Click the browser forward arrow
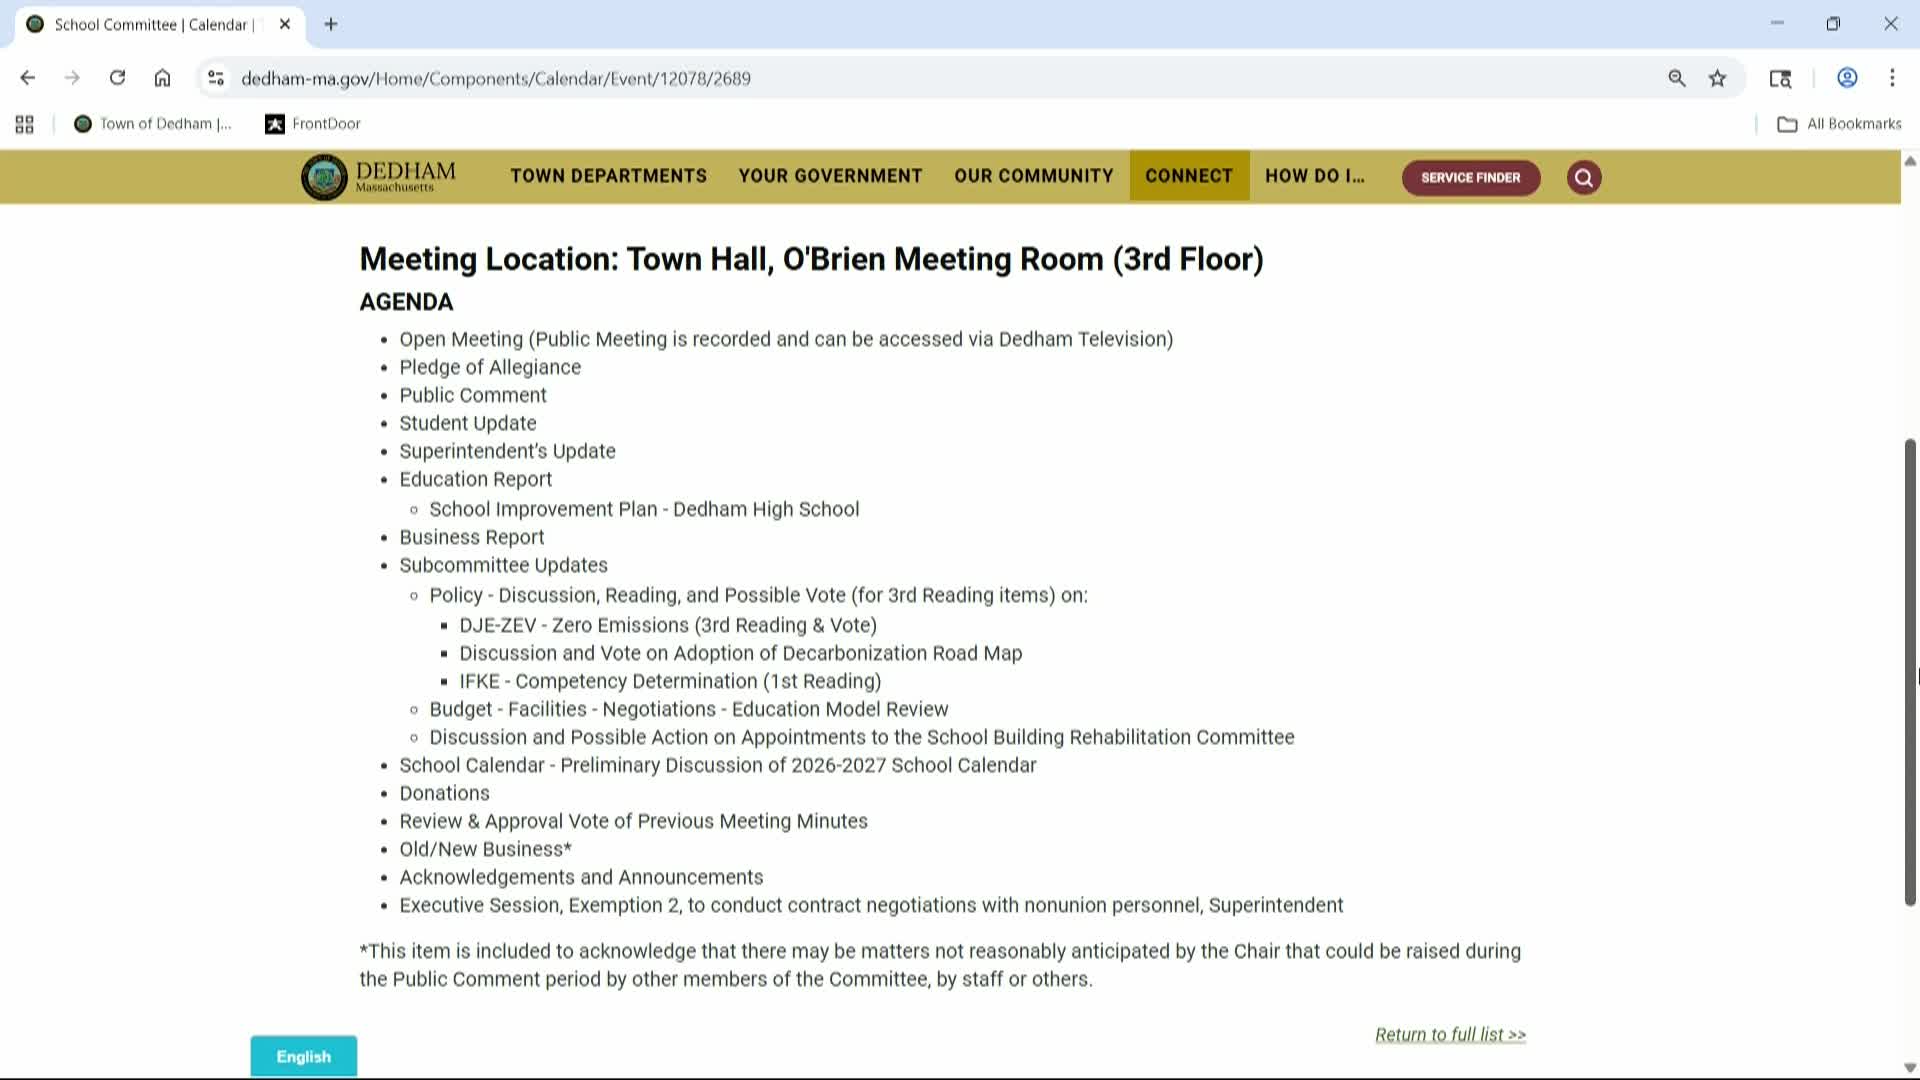The width and height of the screenshot is (1920, 1080). pos(71,77)
